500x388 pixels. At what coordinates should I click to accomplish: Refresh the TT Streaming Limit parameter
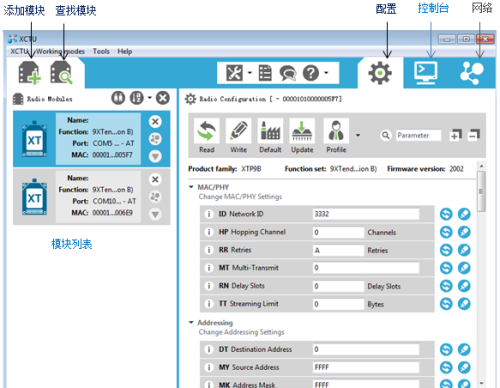(x=446, y=304)
